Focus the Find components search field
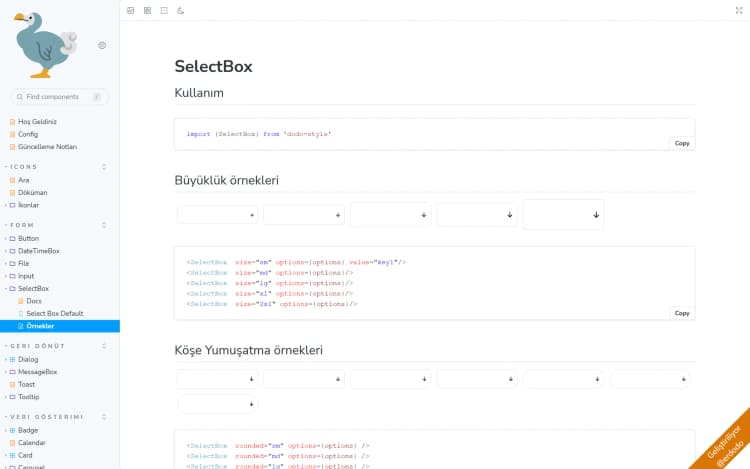 [59, 97]
